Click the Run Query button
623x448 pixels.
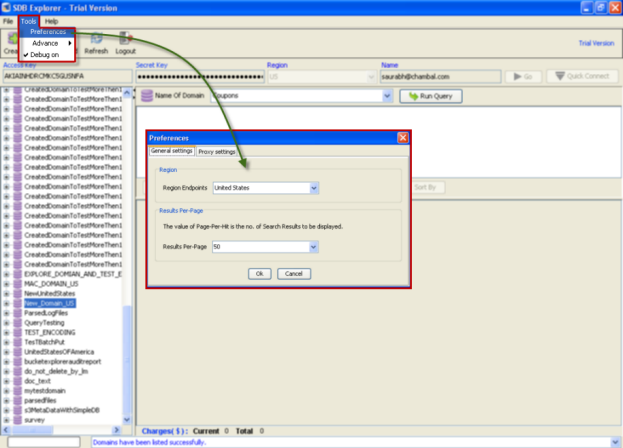click(431, 96)
